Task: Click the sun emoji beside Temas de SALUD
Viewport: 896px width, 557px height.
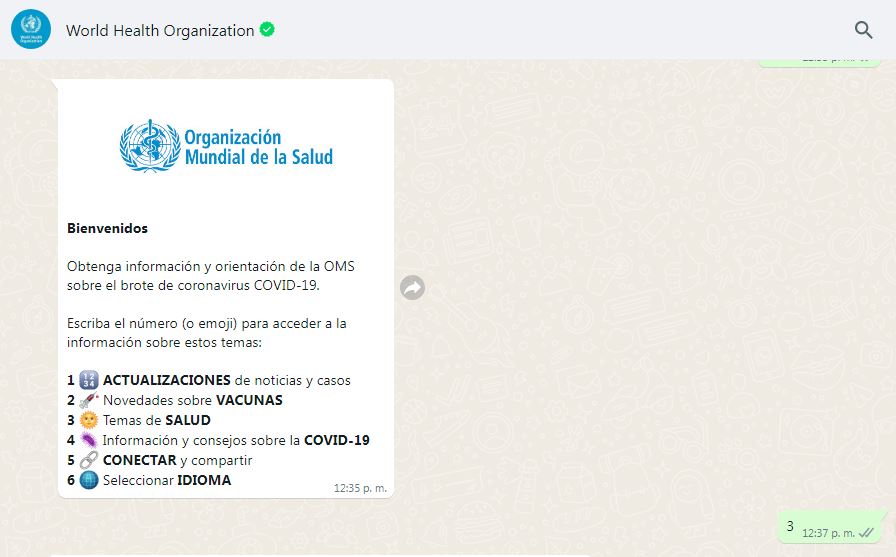Action: point(89,420)
